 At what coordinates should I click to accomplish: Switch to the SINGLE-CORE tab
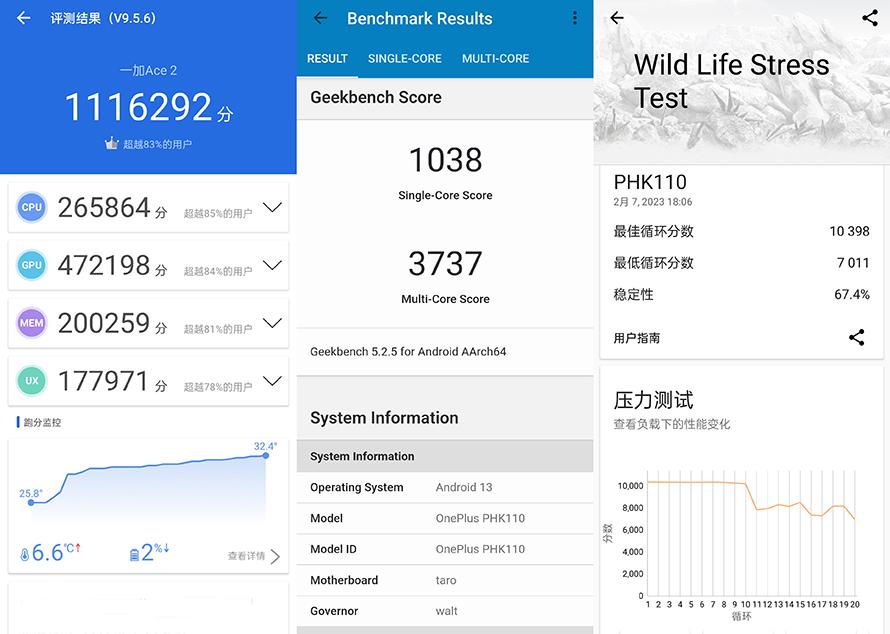coord(404,58)
